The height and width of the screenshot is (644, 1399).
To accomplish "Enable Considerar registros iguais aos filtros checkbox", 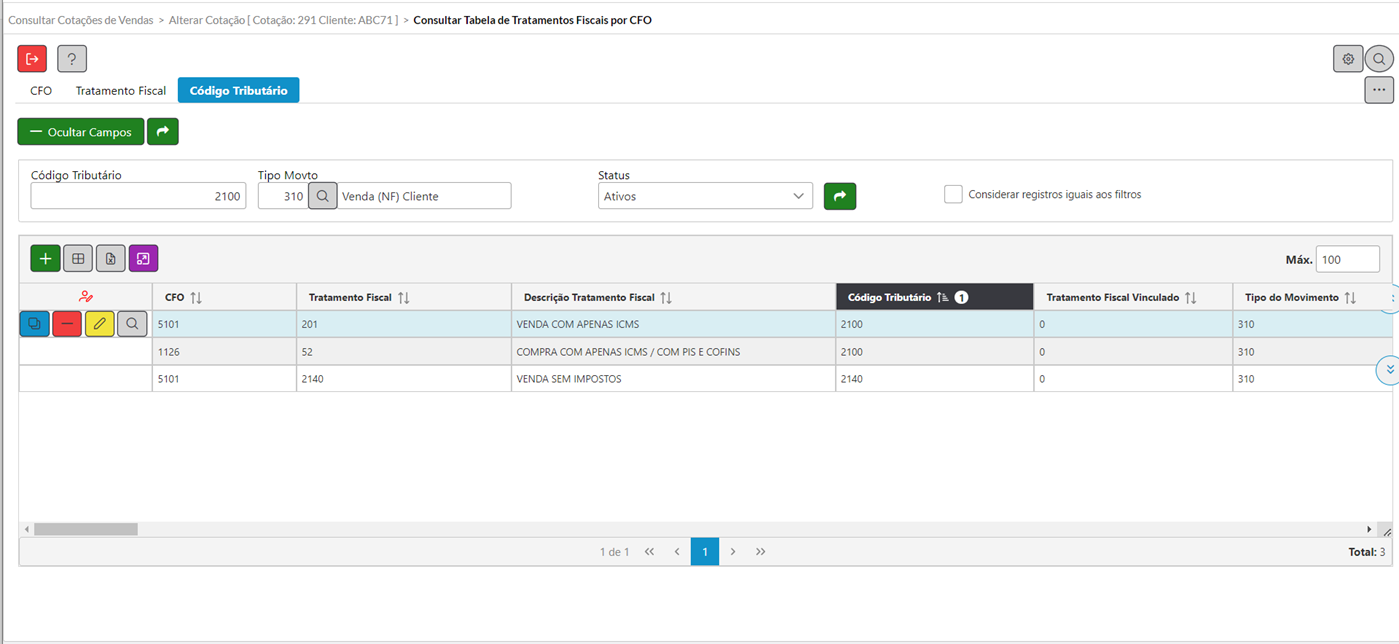I will point(953,194).
